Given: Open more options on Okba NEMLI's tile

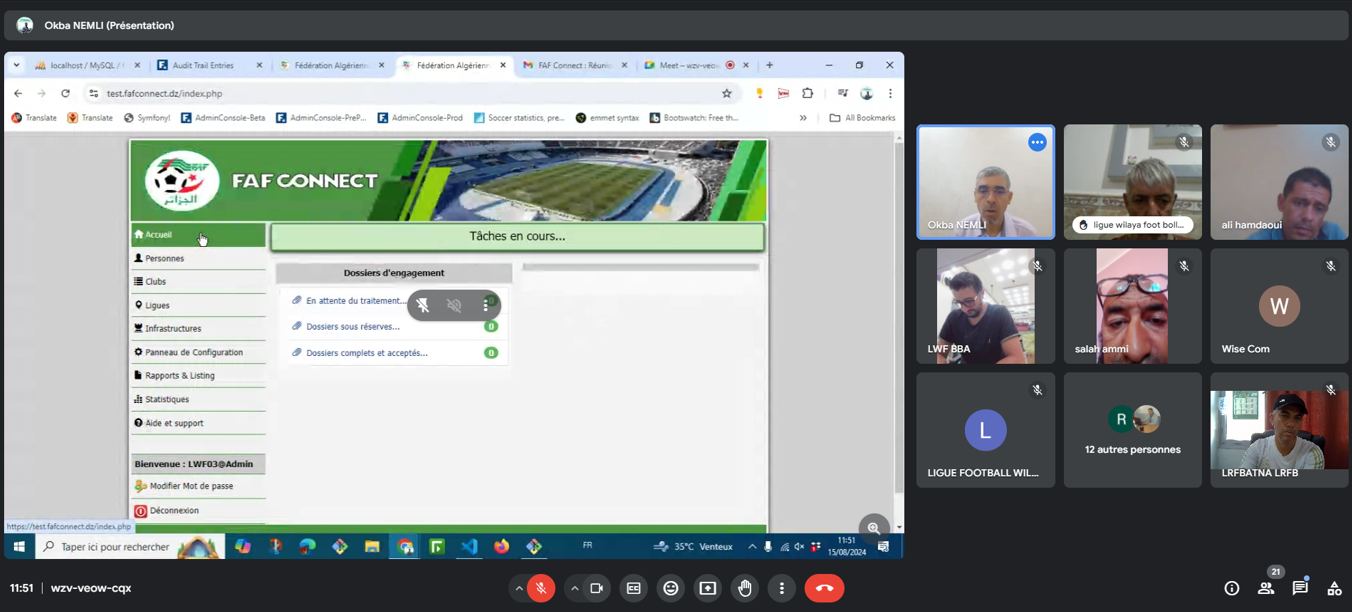Looking at the screenshot, I should pyautogui.click(x=1037, y=143).
